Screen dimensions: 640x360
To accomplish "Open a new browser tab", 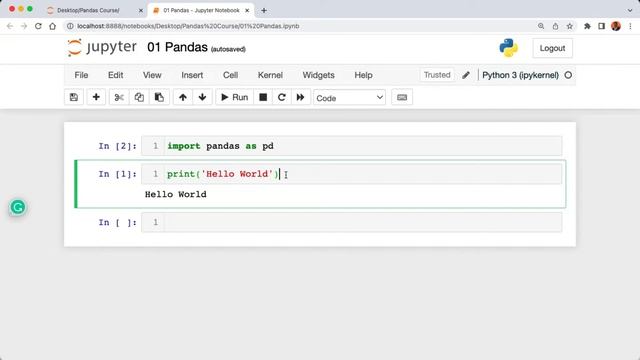I will pyautogui.click(x=264, y=11).
